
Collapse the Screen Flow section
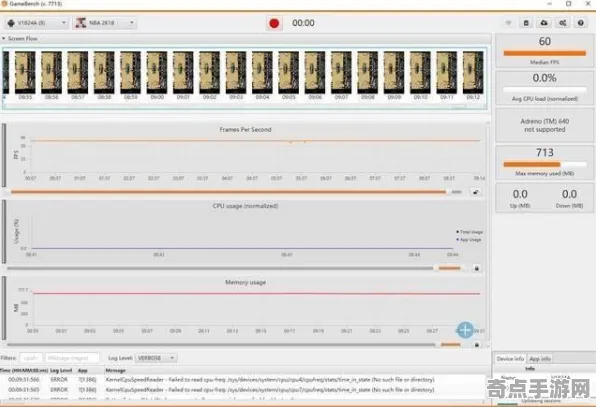pyautogui.click(x=3, y=39)
